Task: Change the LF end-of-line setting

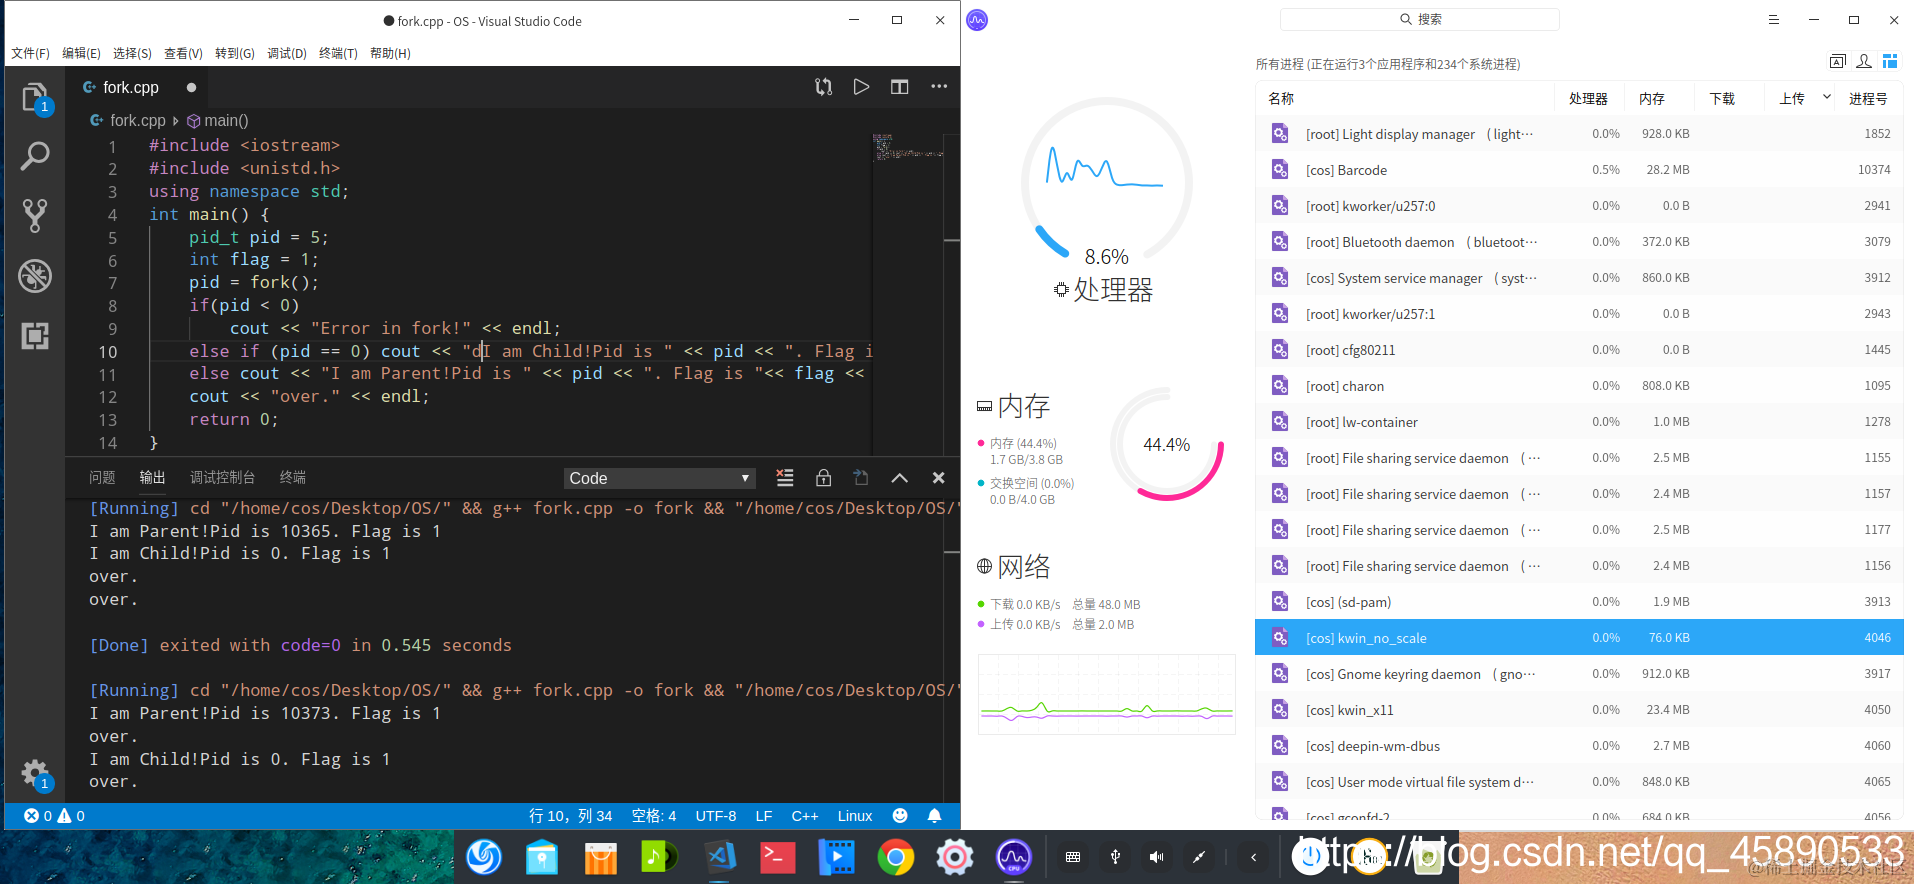Action: coord(764,816)
